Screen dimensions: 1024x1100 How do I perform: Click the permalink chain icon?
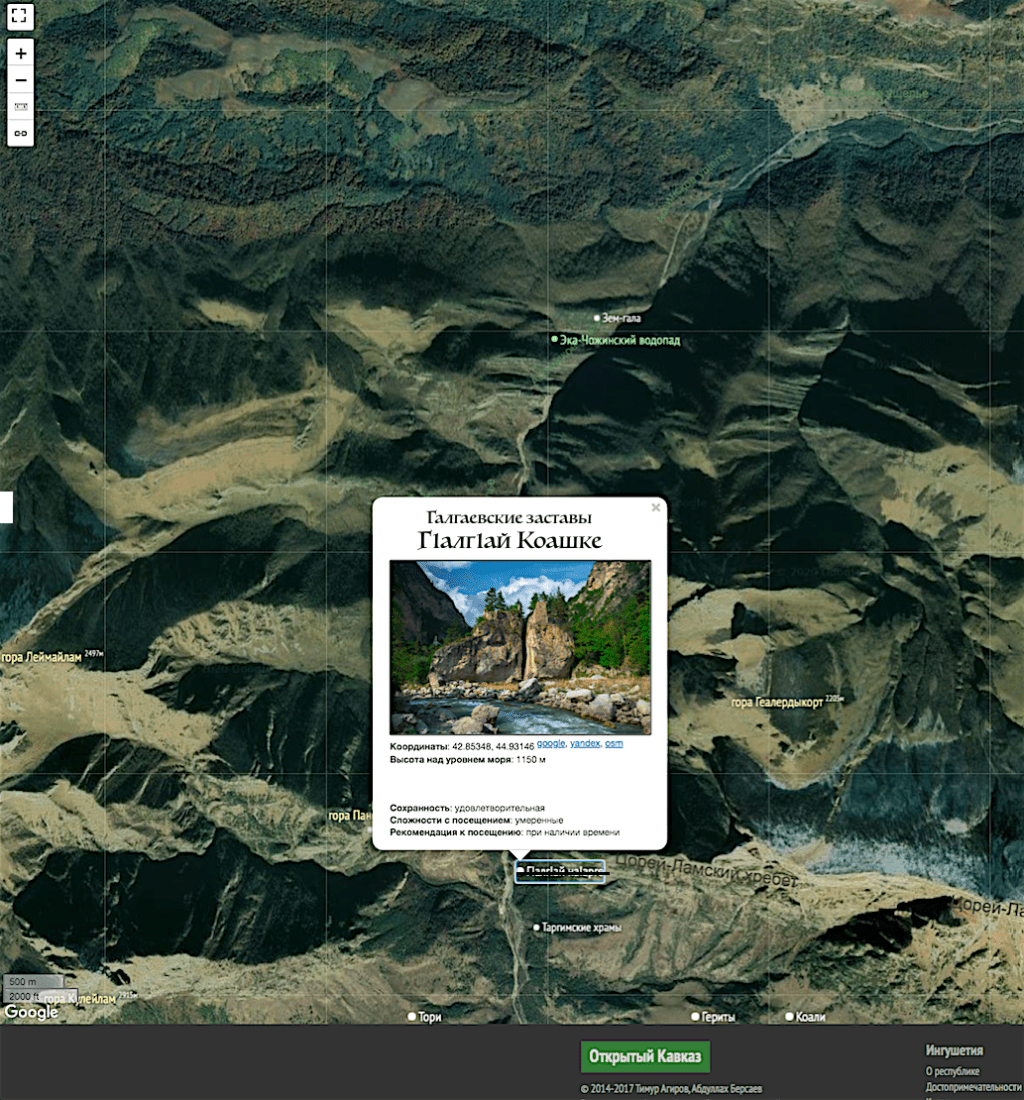(x=21, y=132)
